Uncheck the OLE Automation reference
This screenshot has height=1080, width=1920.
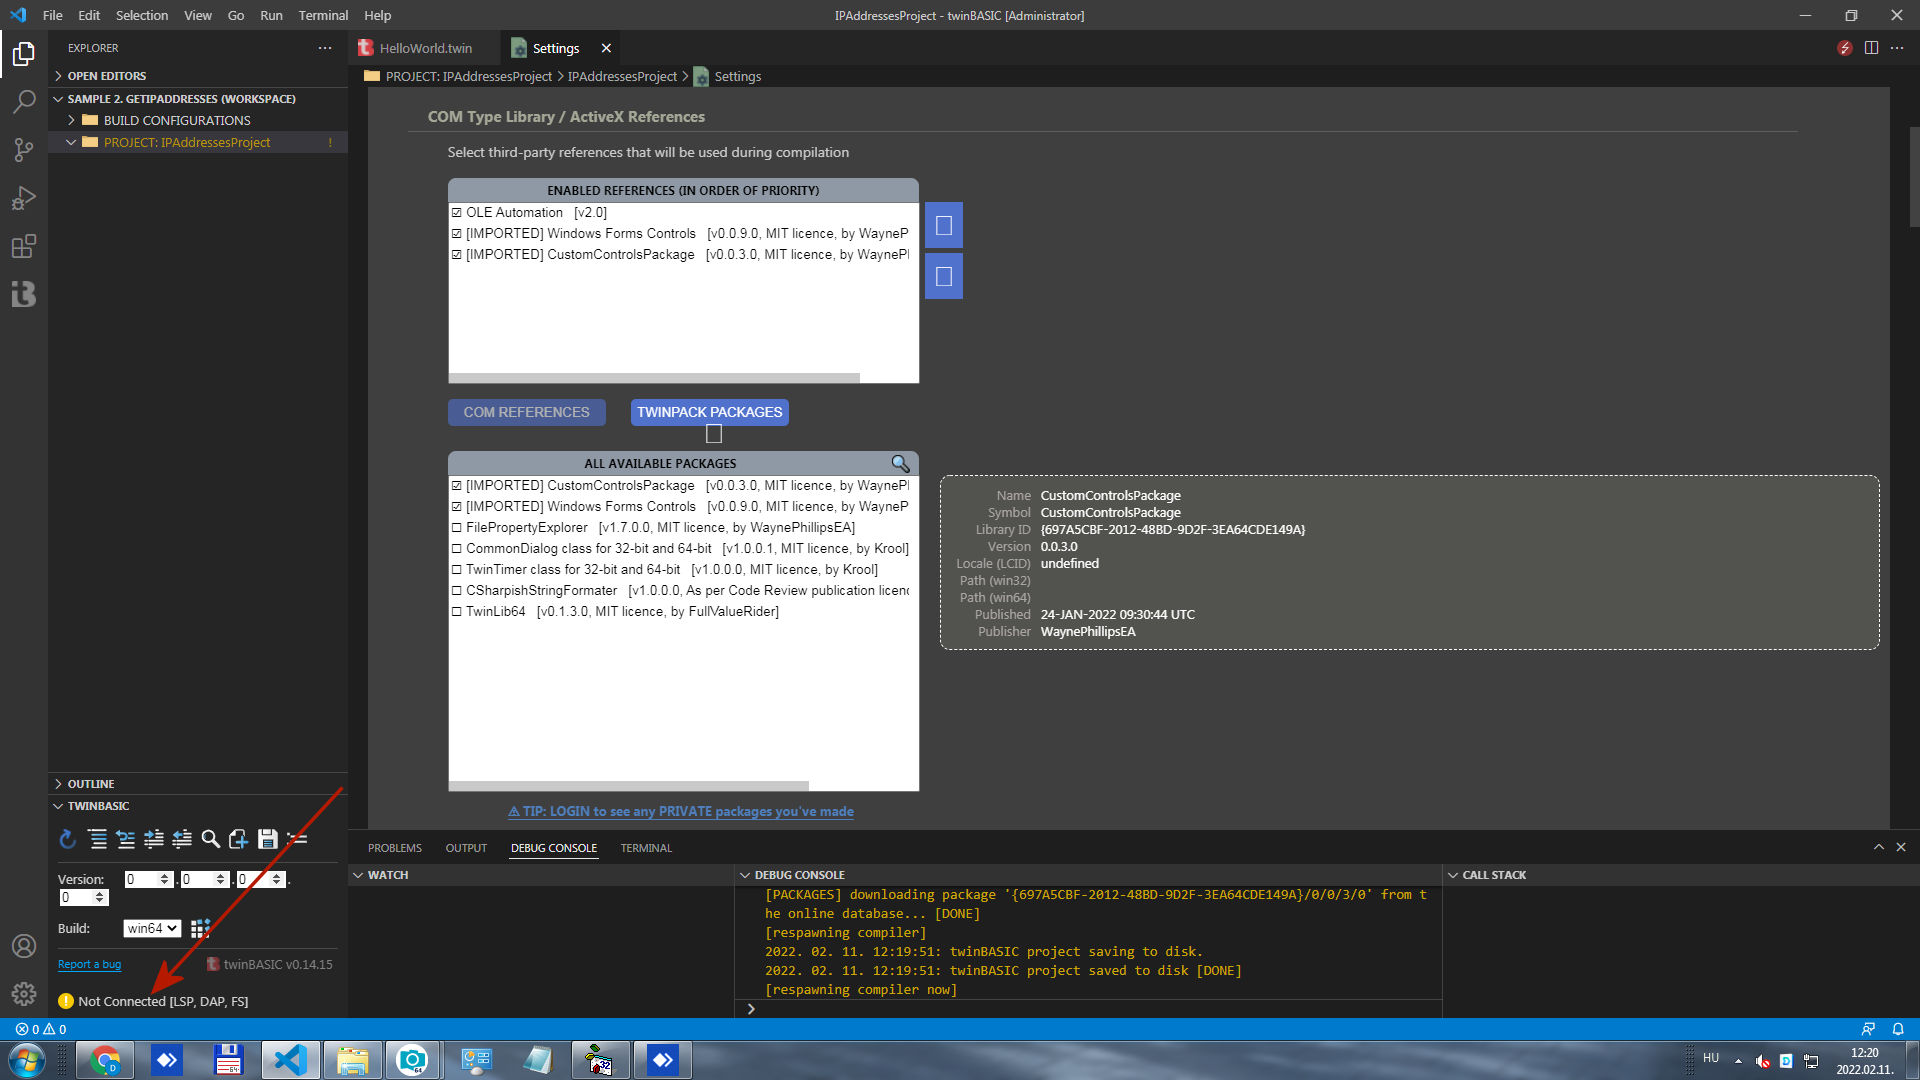[457, 212]
